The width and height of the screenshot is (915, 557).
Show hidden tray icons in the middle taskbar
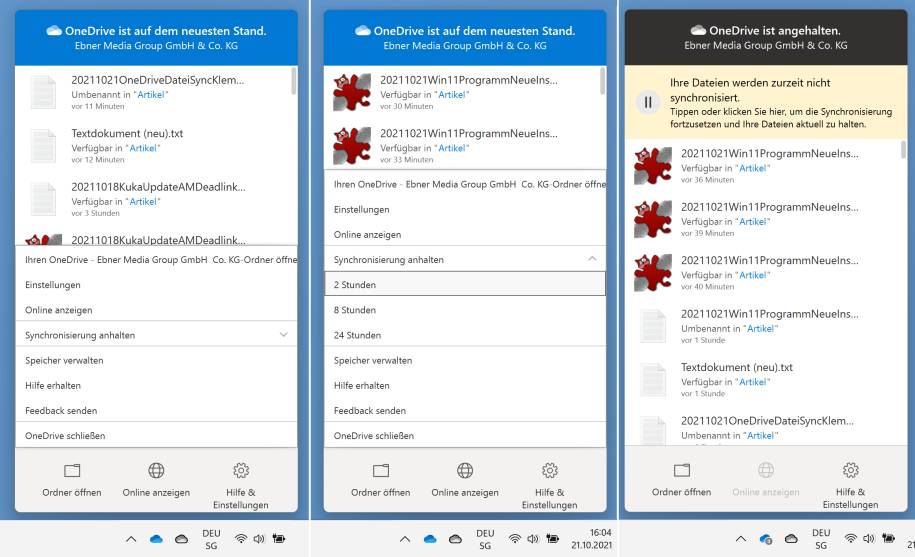(x=404, y=539)
